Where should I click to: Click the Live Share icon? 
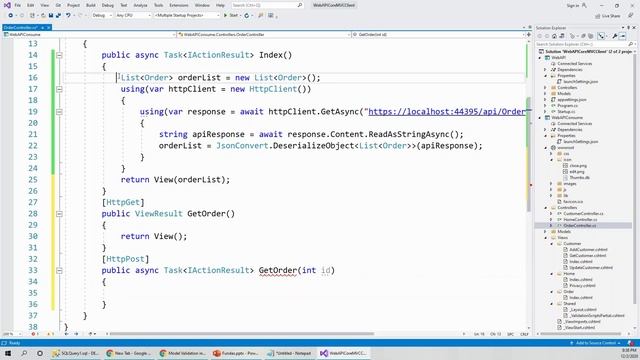(598, 16)
